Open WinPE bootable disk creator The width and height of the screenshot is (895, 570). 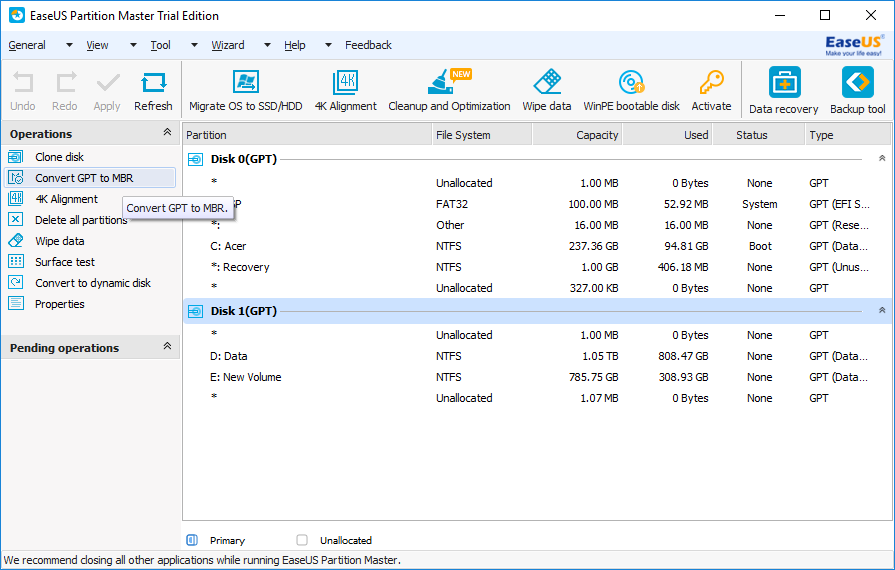tap(631, 83)
